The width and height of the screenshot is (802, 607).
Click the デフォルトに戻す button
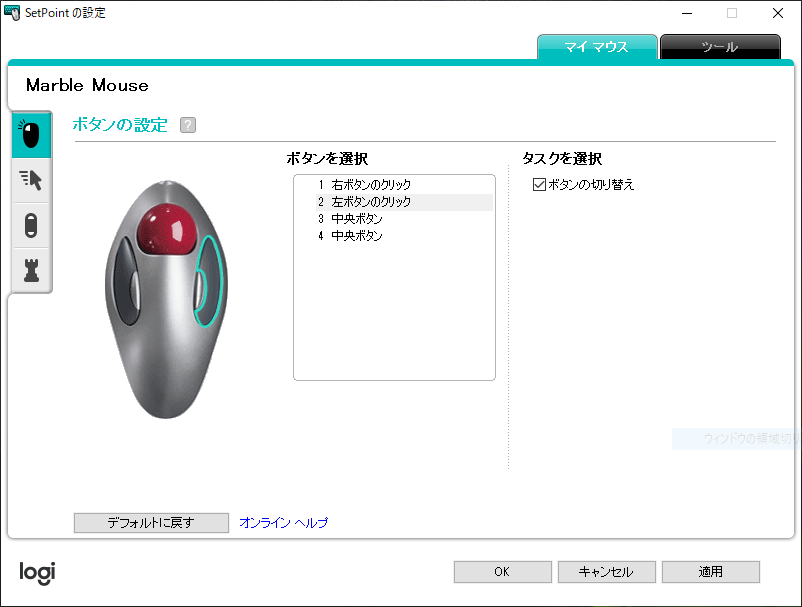pyautogui.click(x=151, y=523)
